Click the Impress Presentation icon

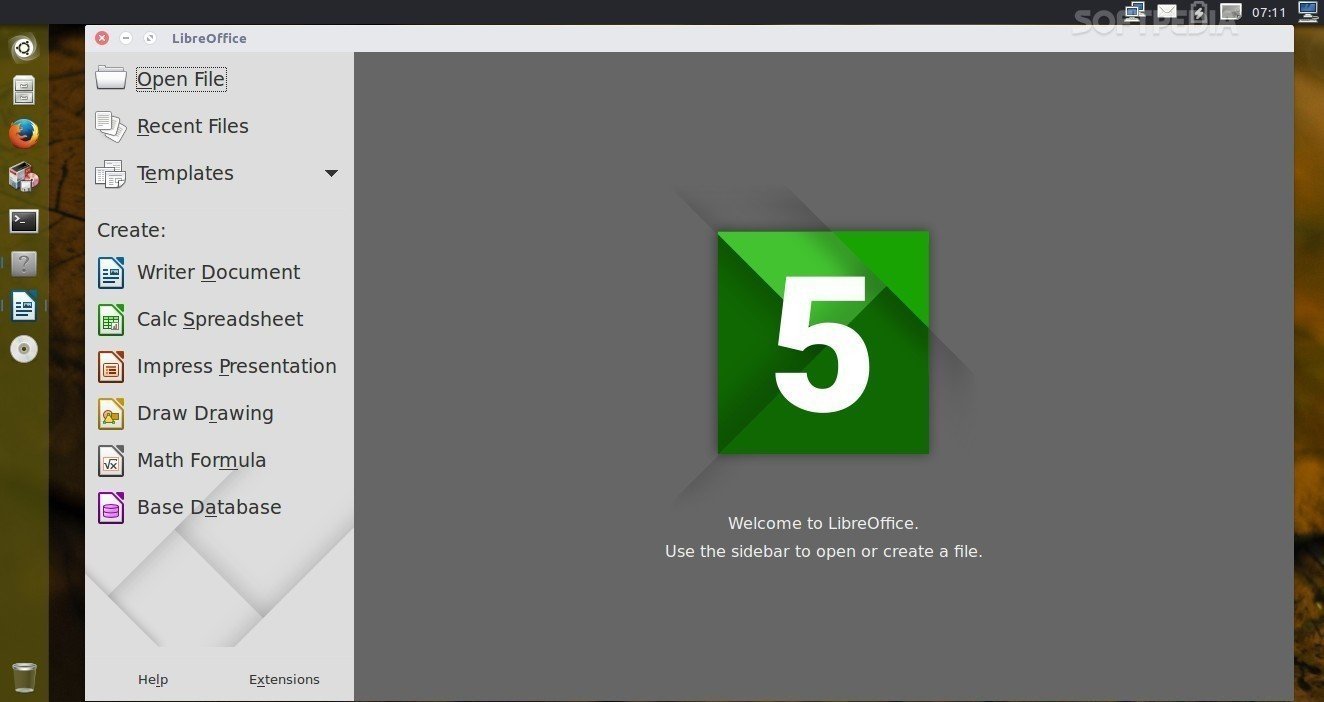[x=111, y=366]
